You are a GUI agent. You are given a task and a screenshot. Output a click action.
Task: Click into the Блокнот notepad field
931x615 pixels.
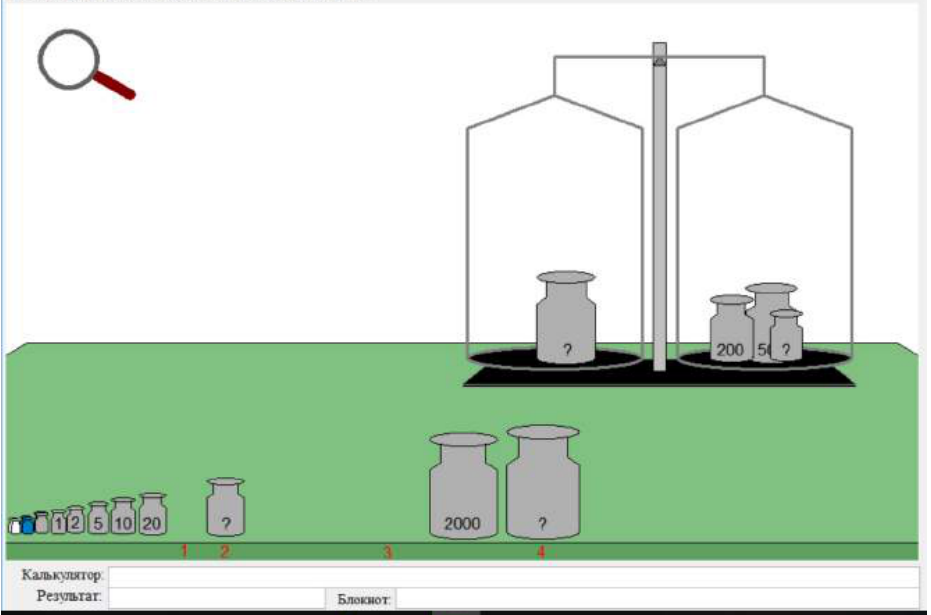coord(658,598)
